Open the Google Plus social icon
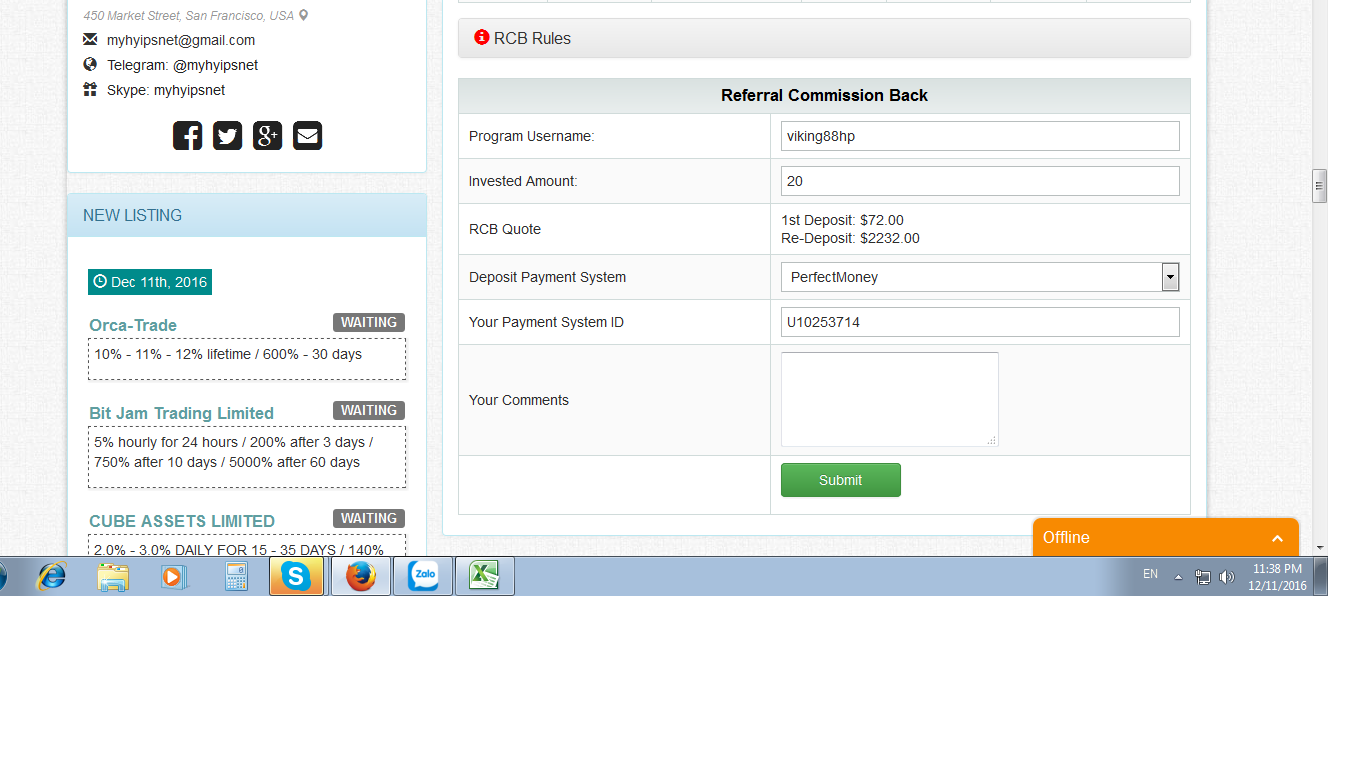 pyautogui.click(x=267, y=135)
